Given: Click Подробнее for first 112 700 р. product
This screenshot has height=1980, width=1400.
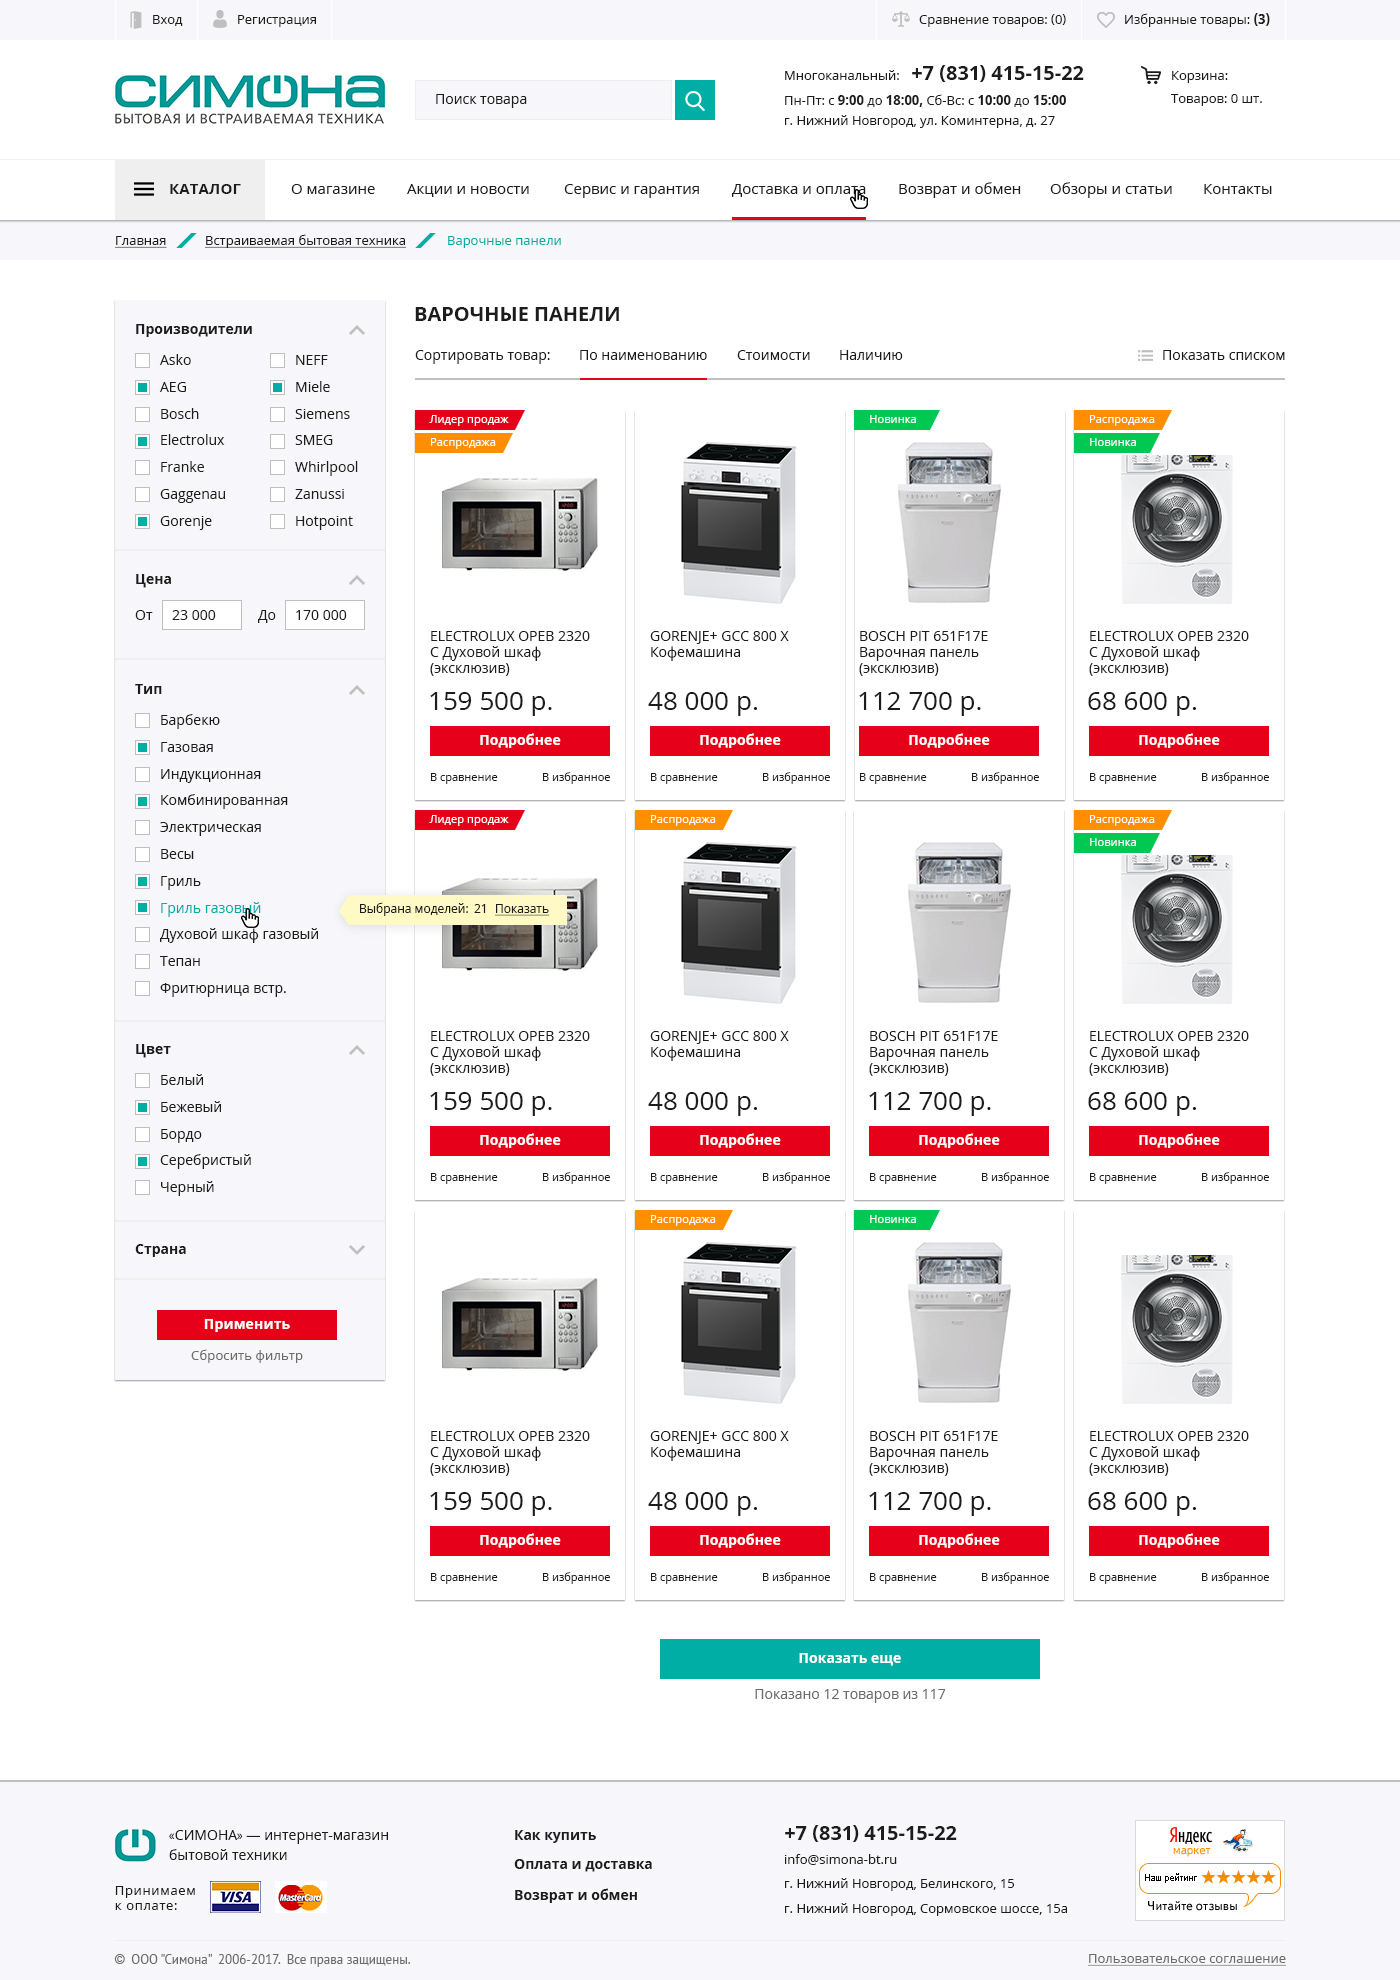Looking at the screenshot, I should 949,740.
